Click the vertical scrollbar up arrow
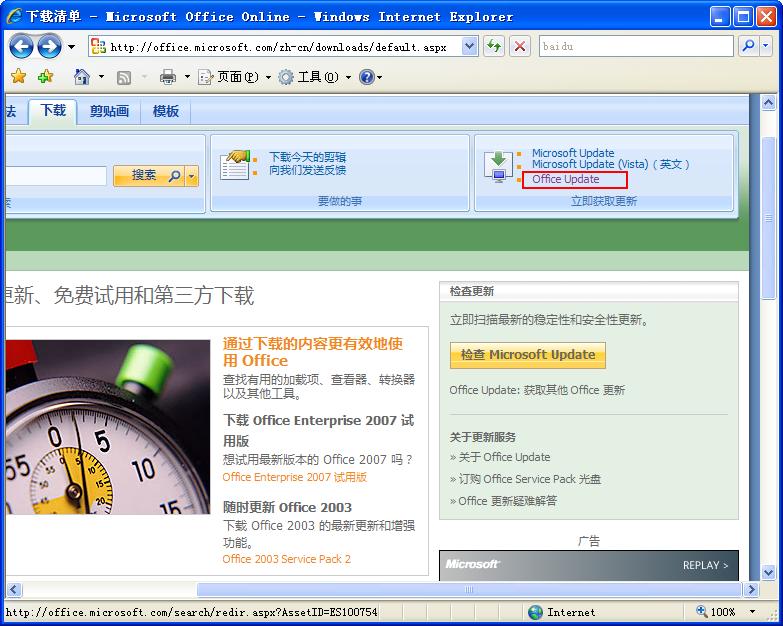783x626 pixels. [x=768, y=103]
